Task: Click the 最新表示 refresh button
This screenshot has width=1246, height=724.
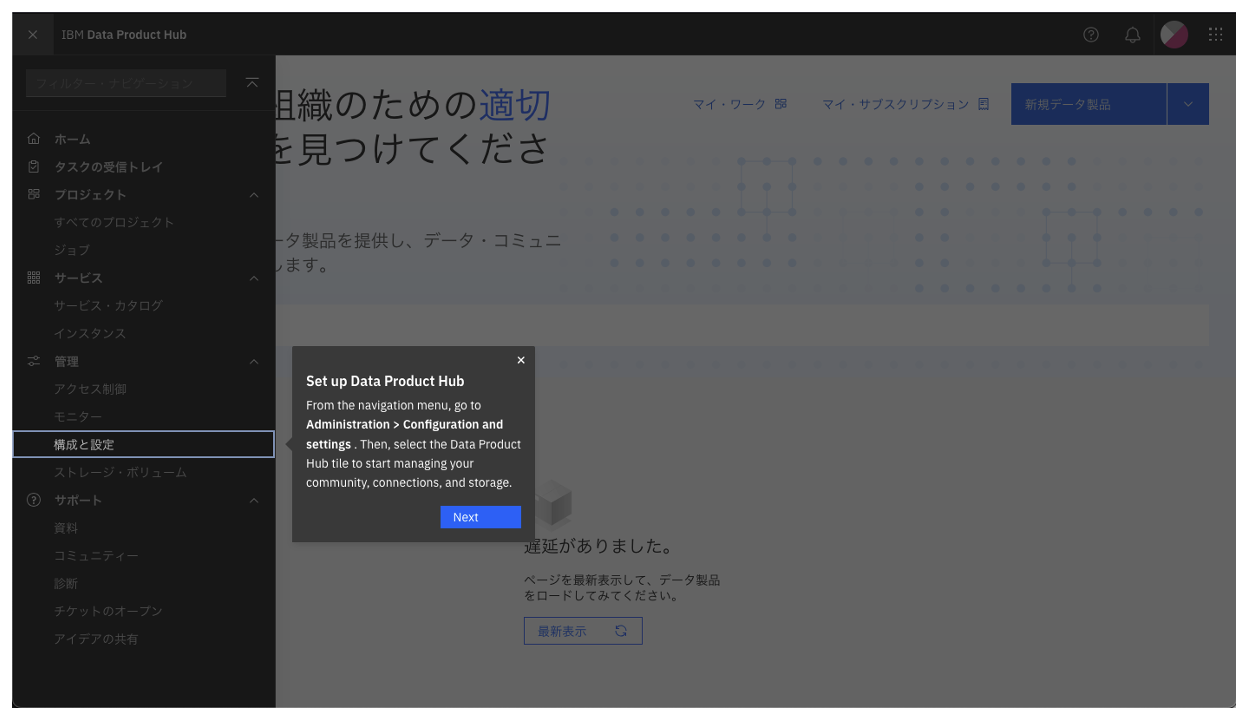Action: [x=583, y=630]
